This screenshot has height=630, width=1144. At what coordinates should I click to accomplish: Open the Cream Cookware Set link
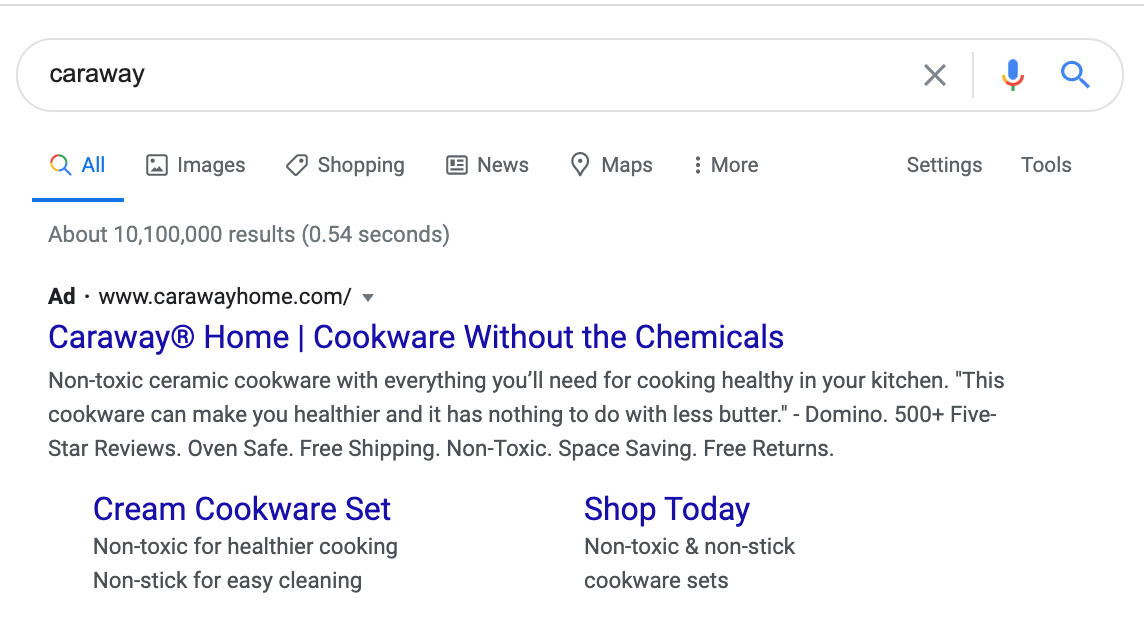[241, 509]
